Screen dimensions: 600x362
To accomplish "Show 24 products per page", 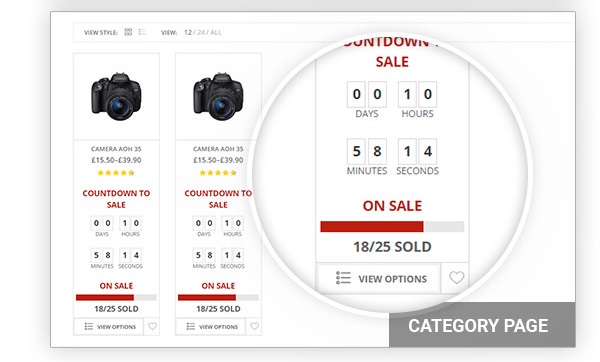I will (201, 33).
